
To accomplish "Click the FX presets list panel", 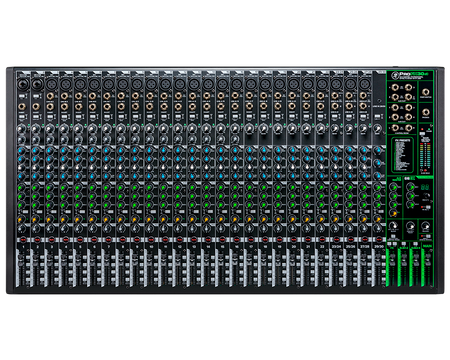I will pos(402,155).
